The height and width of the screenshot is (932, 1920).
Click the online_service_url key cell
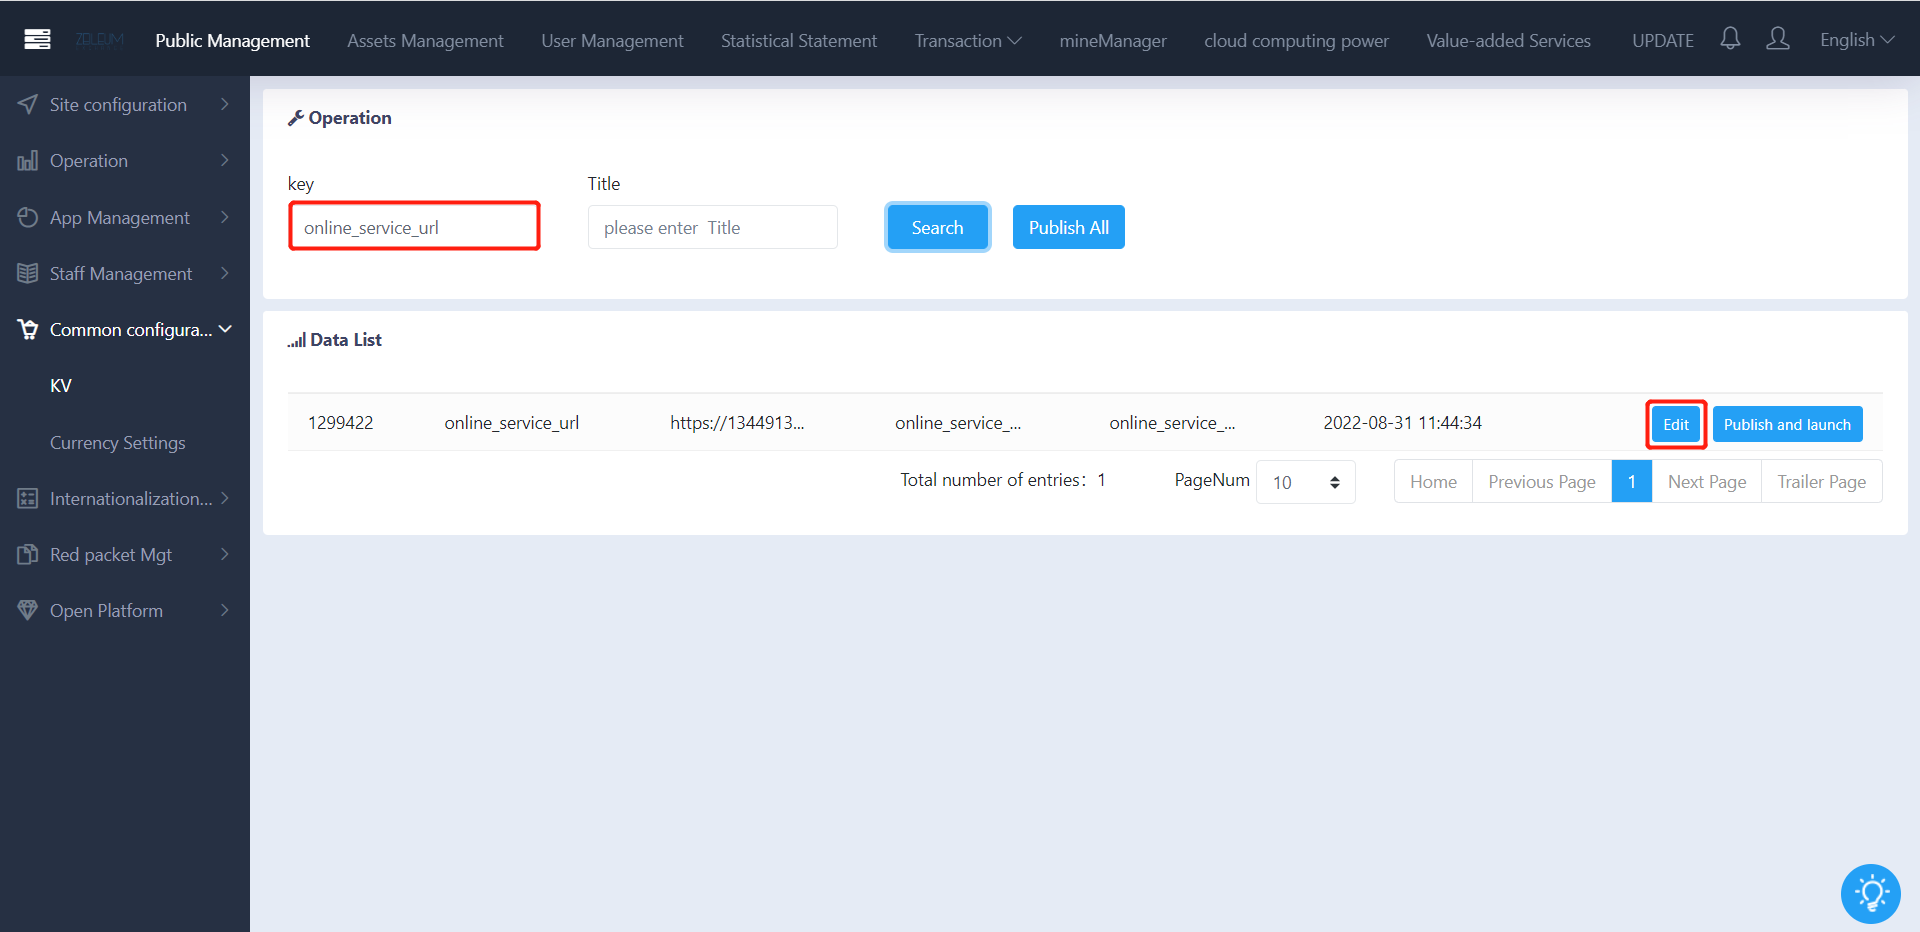pyautogui.click(x=512, y=423)
